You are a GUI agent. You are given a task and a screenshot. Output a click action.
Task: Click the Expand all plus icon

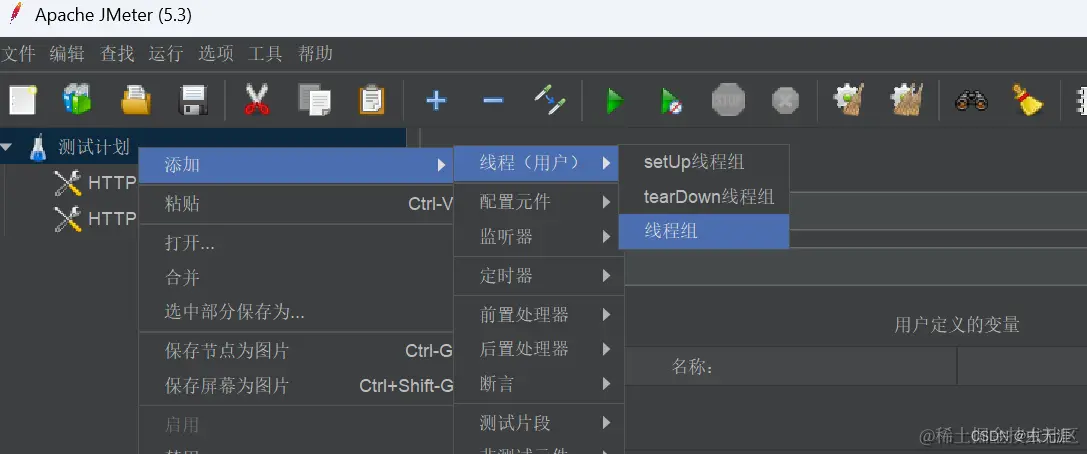click(435, 101)
